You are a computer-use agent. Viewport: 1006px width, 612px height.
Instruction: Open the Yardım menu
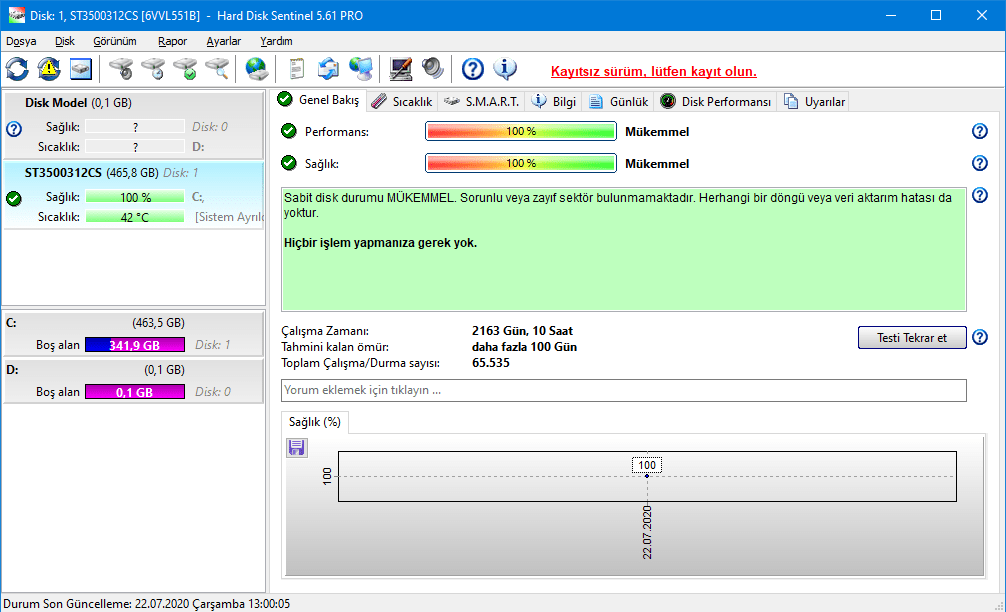[277, 41]
